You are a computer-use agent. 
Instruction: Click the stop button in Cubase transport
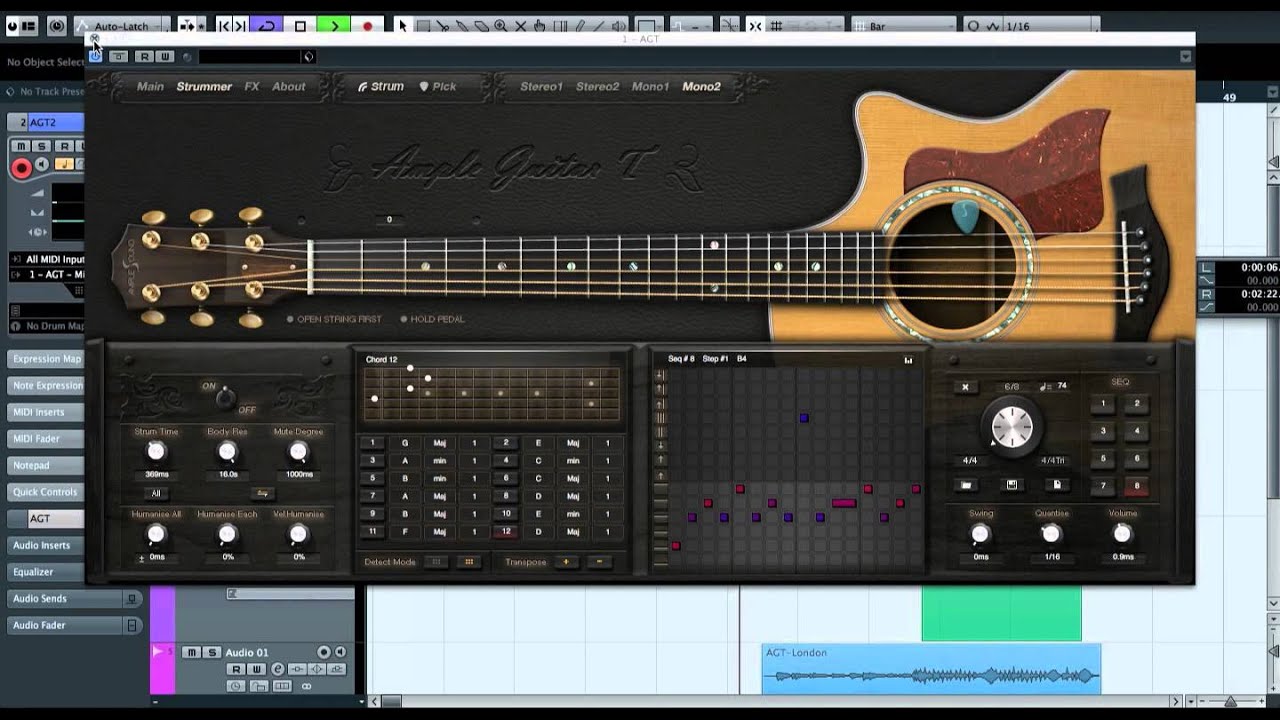[300, 26]
